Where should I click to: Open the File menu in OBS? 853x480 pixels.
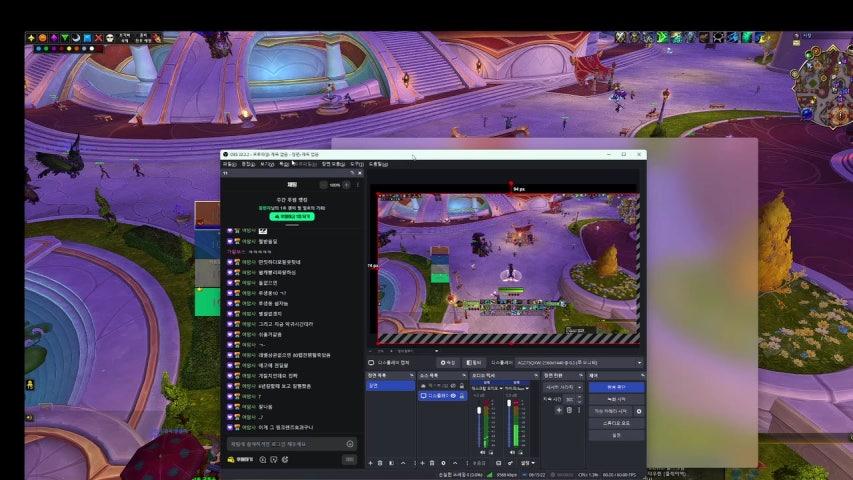tap(230, 164)
